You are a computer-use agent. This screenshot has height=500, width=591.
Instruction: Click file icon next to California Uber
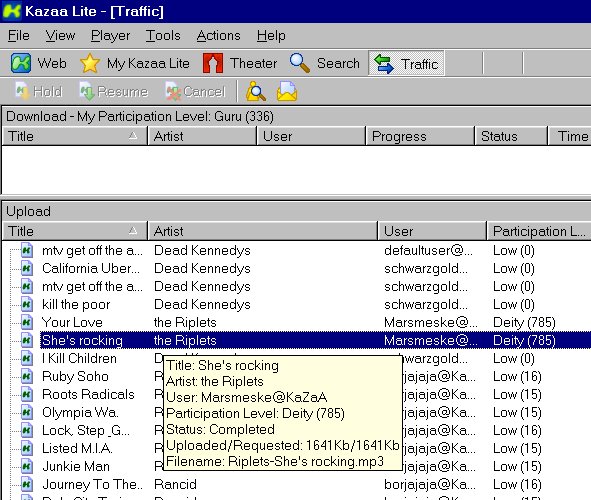(26, 268)
